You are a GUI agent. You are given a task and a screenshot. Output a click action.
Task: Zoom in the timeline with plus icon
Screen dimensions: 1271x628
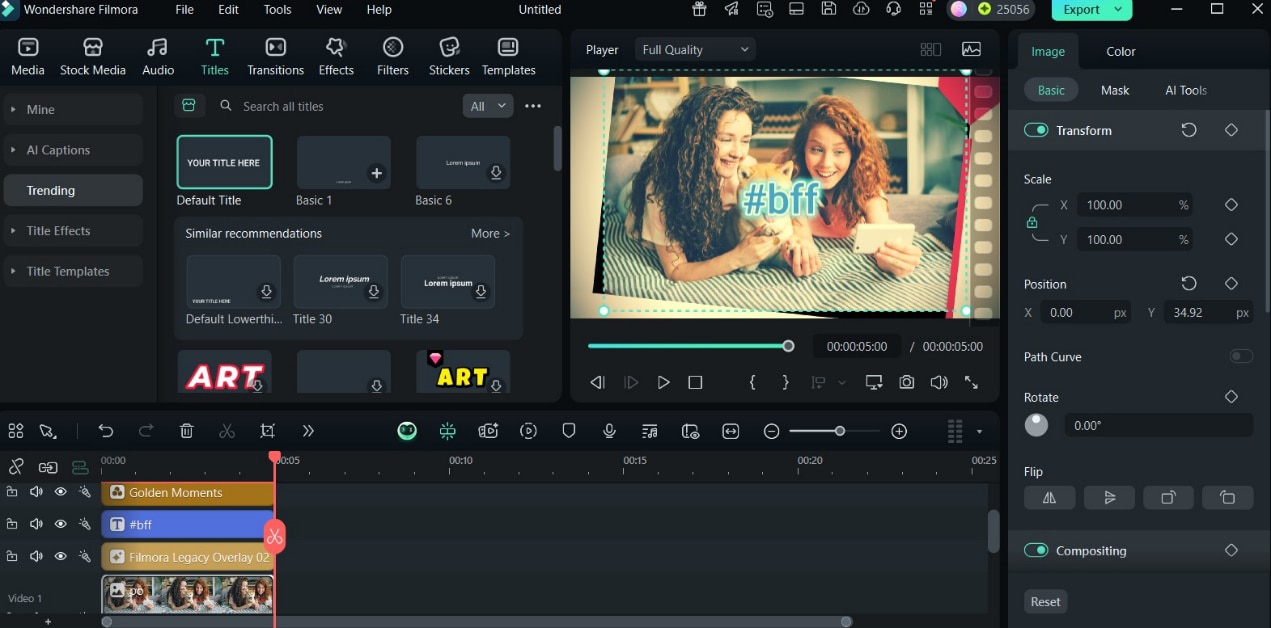[x=899, y=431]
